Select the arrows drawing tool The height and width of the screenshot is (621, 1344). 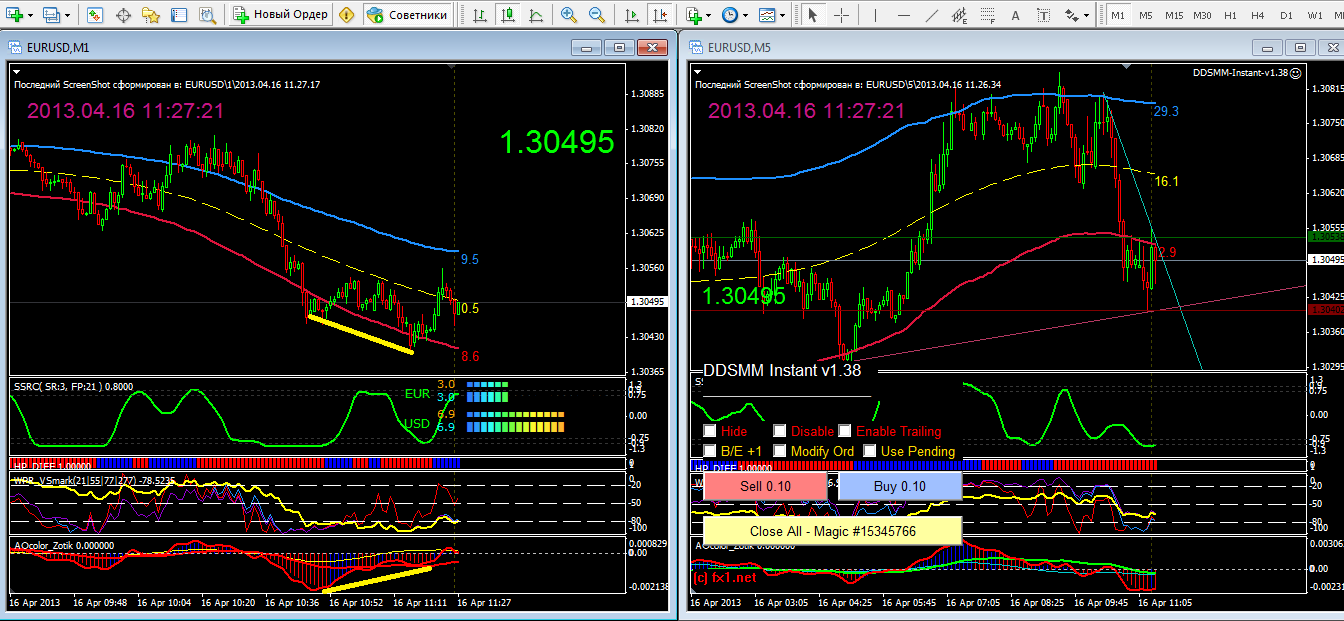[x=1072, y=15]
